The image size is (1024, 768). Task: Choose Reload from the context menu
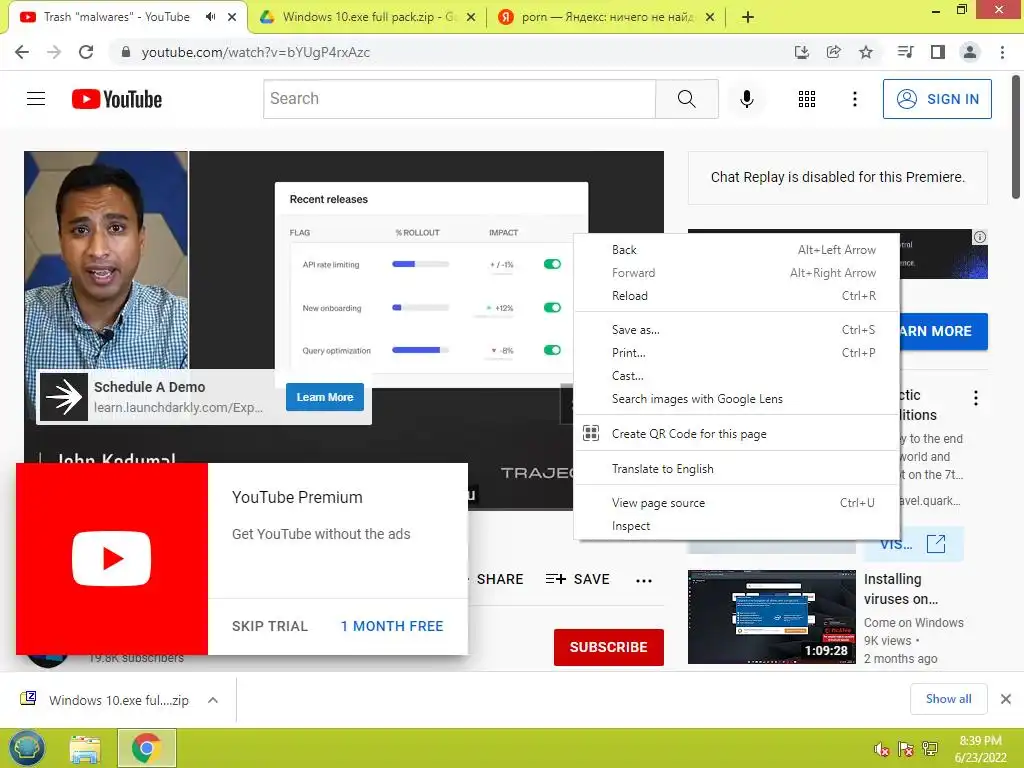(x=737, y=296)
